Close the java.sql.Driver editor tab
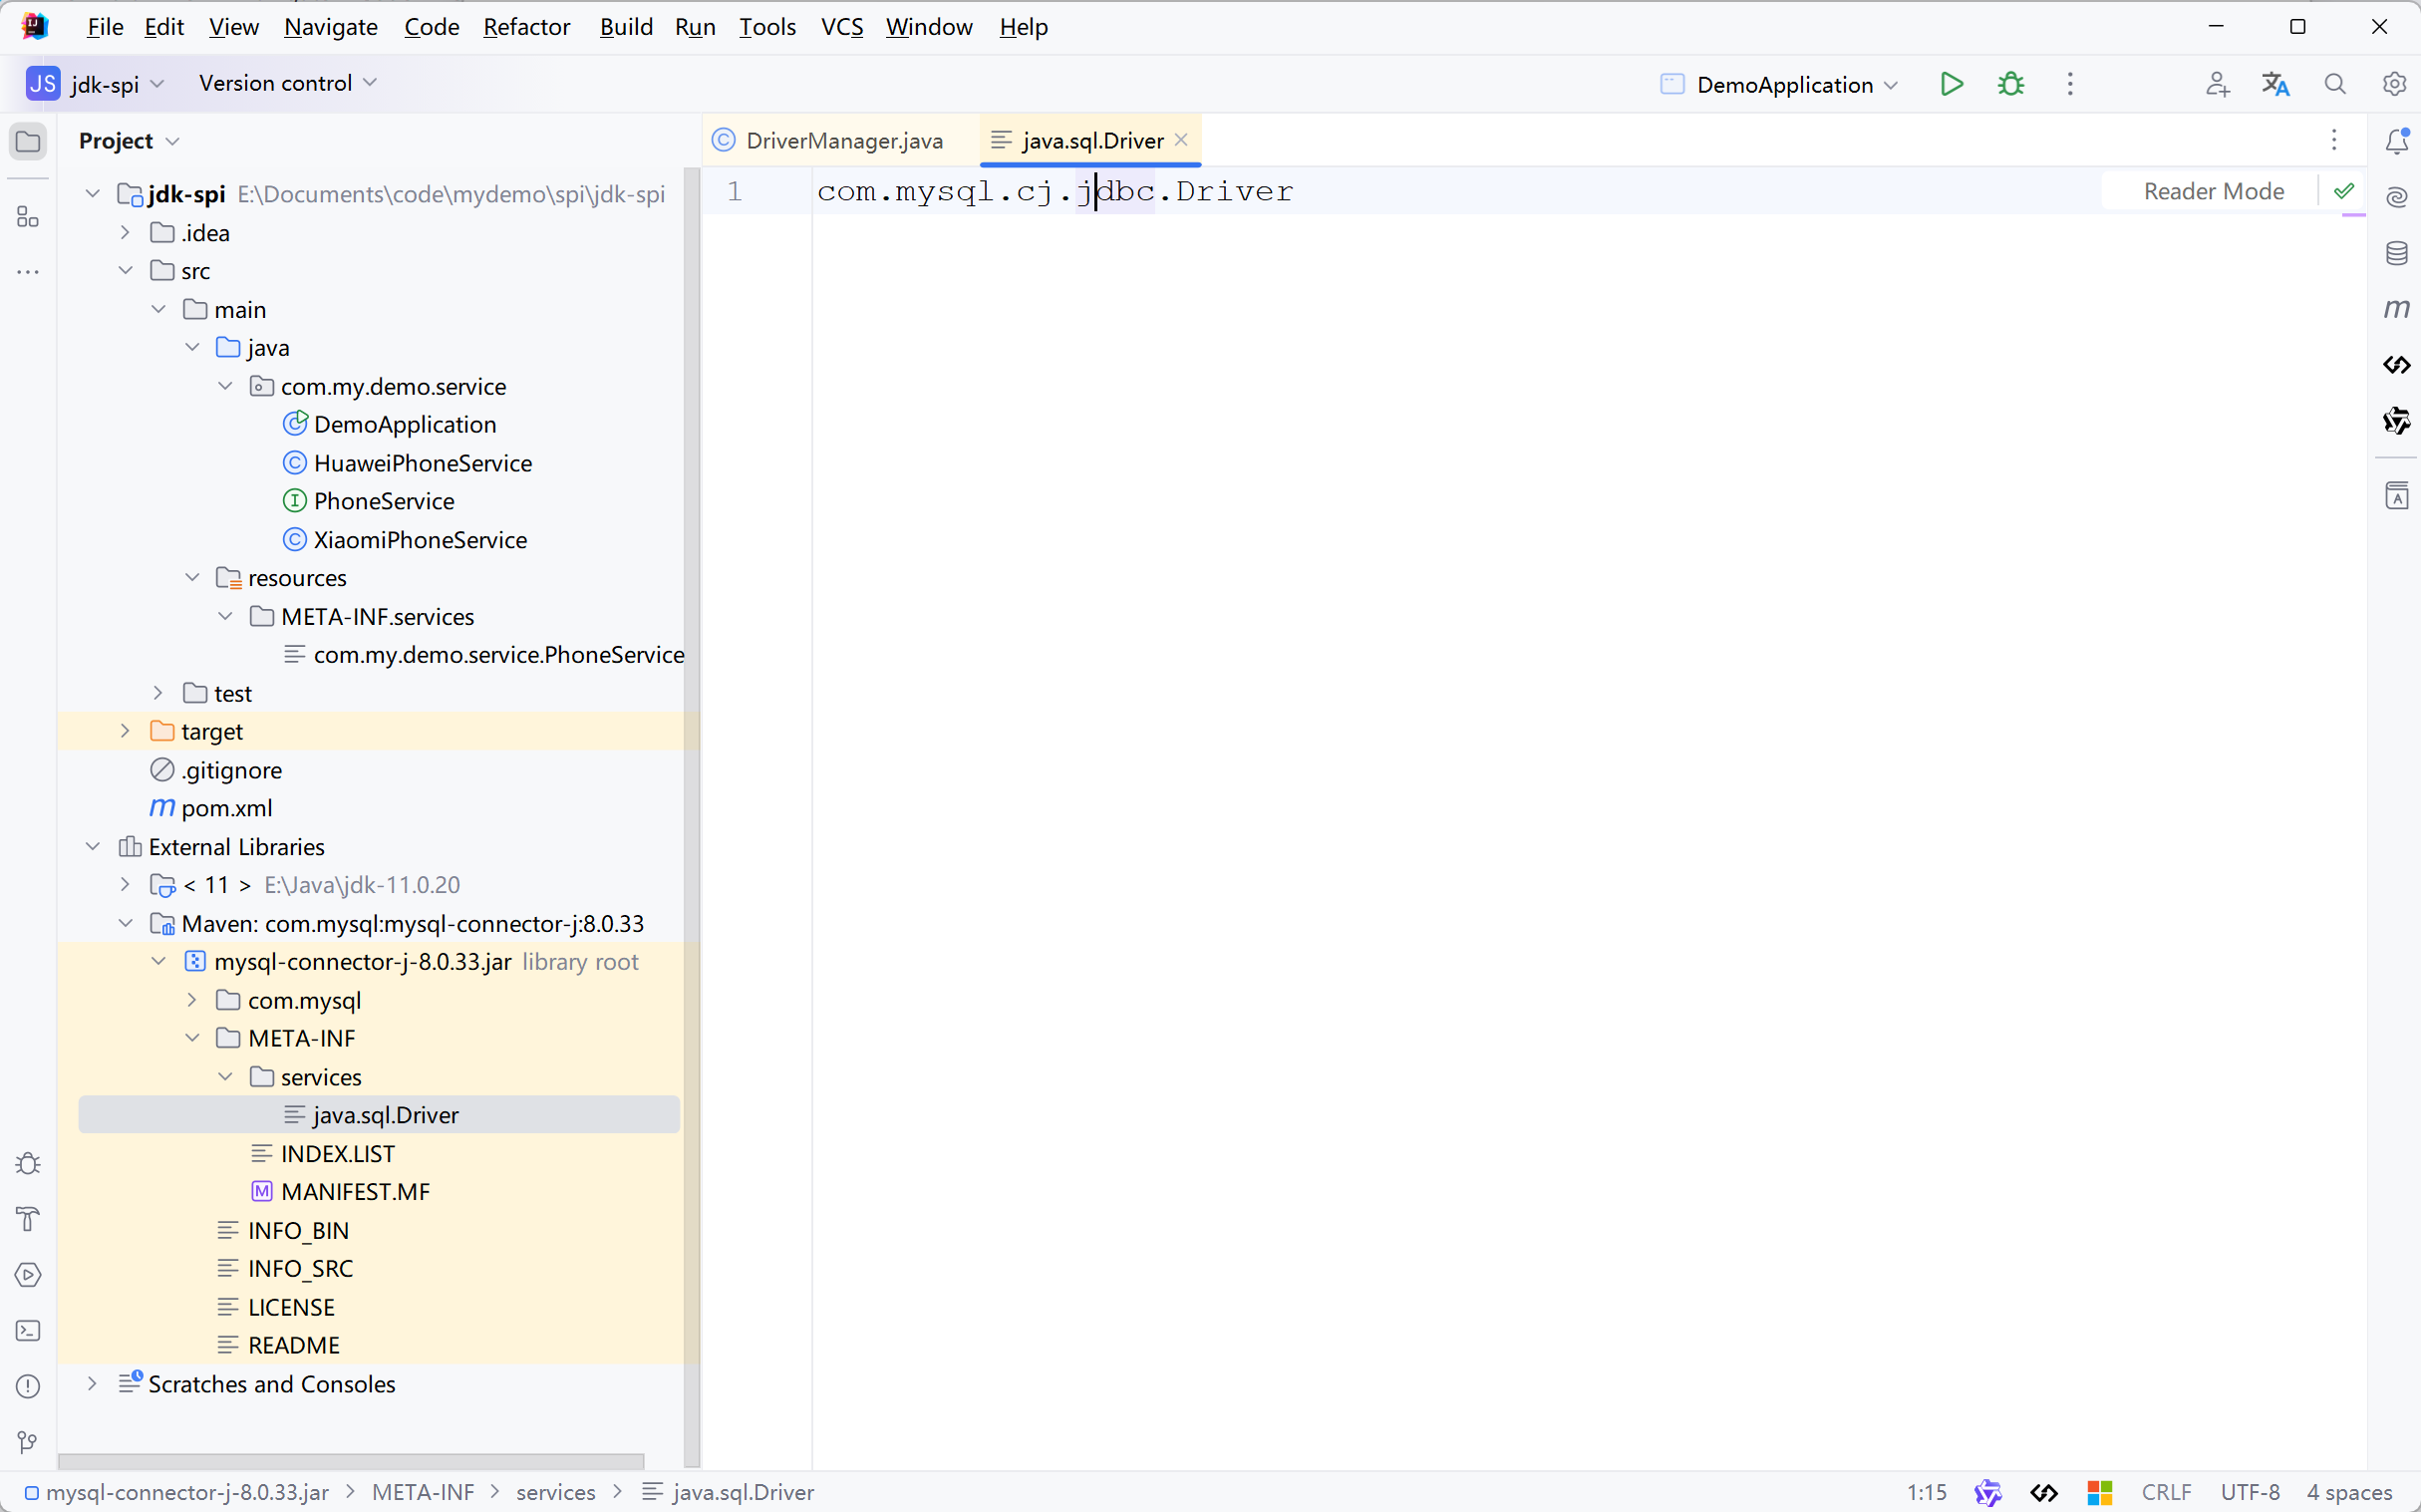 pyautogui.click(x=1183, y=140)
